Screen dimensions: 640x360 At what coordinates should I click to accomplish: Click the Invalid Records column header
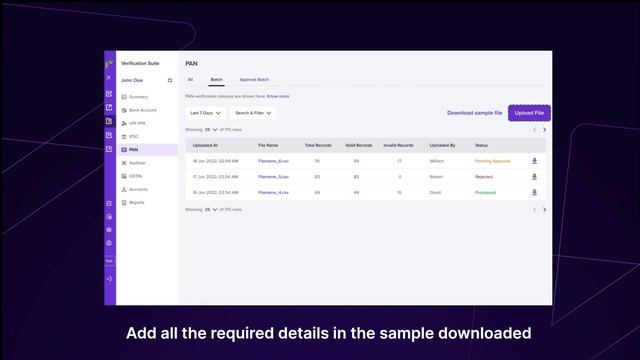click(398, 145)
